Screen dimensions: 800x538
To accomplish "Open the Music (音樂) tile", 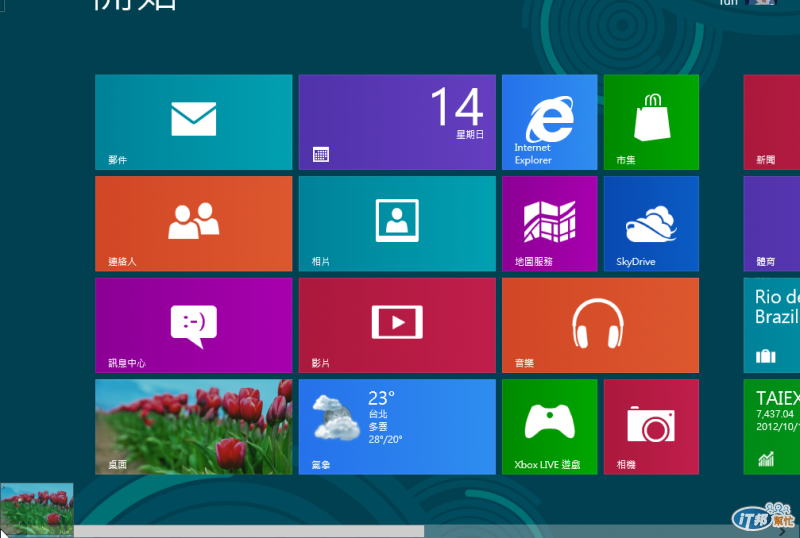I will (x=601, y=325).
